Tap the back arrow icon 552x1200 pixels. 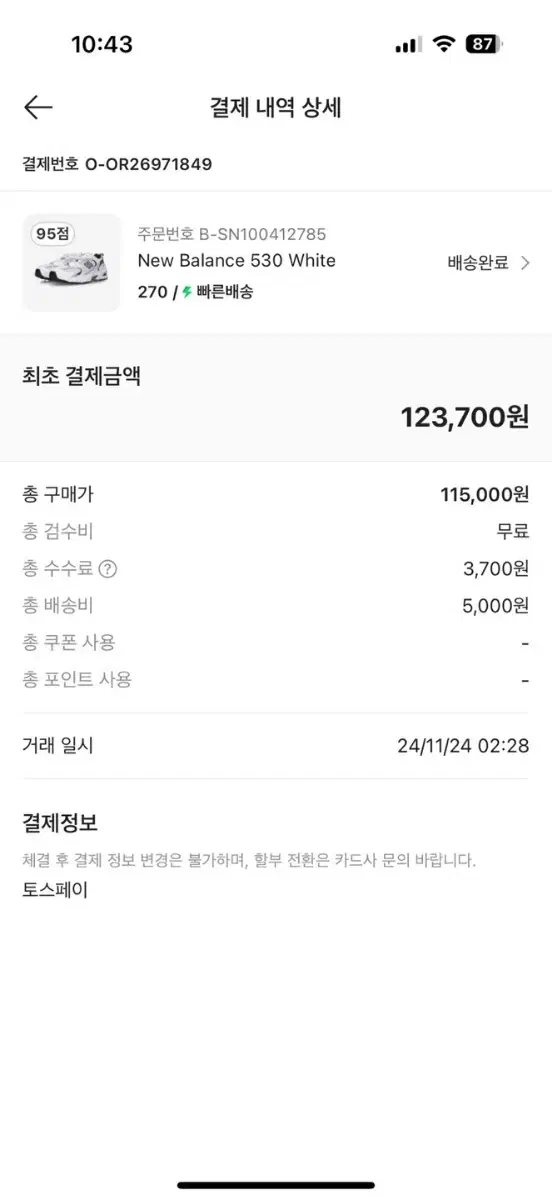coord(38,108)
